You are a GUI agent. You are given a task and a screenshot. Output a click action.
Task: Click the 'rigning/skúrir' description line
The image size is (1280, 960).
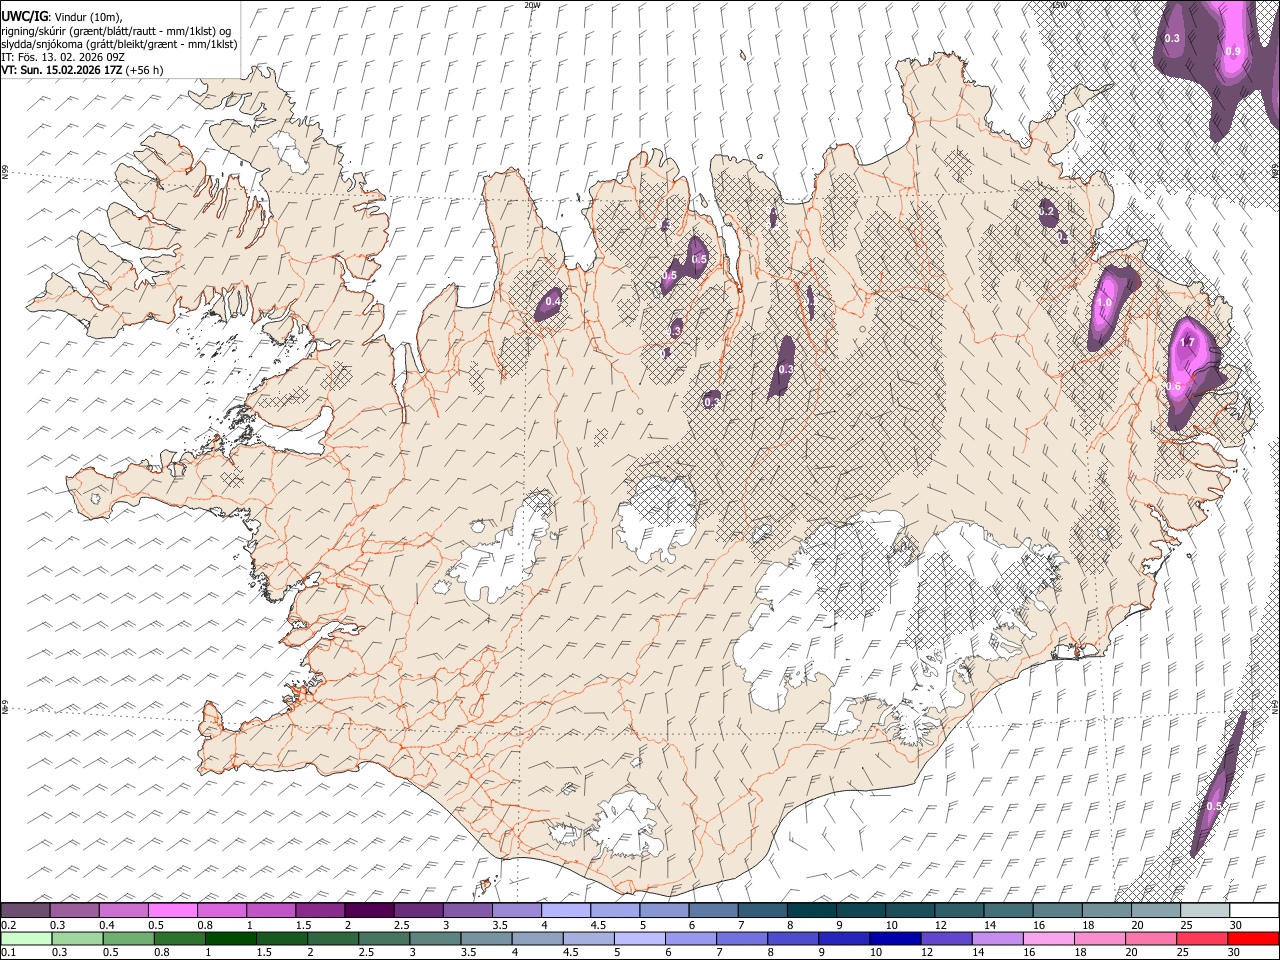(x=116, y=31)
